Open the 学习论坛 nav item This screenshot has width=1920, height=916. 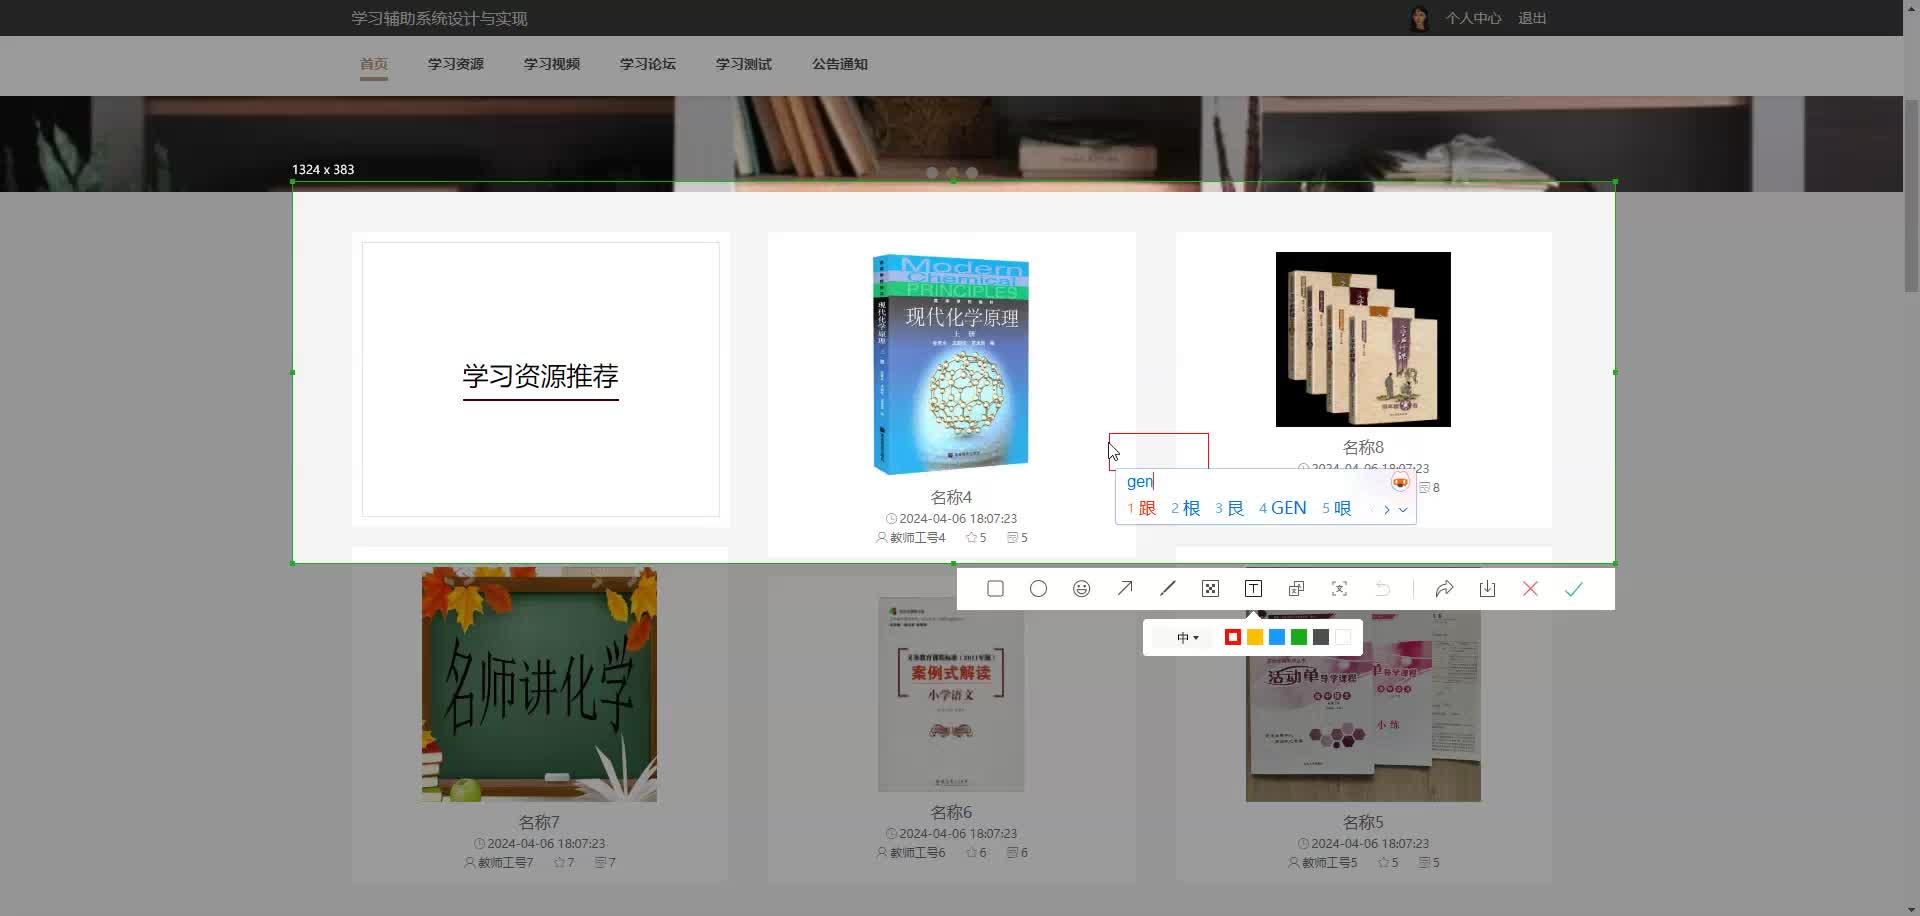point(648,64)
